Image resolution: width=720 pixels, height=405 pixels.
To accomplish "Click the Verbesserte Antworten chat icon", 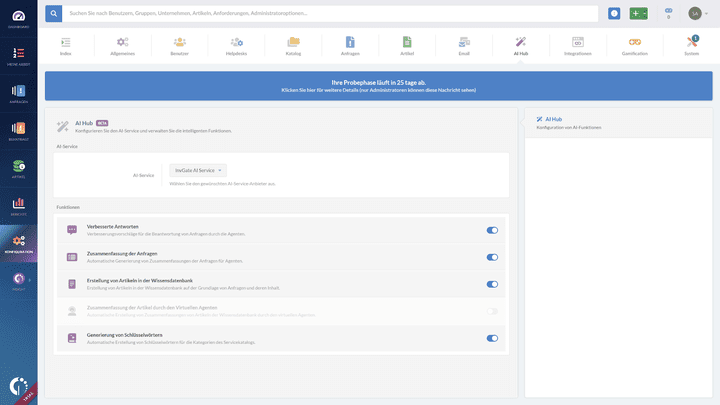I will click(72, 230).
